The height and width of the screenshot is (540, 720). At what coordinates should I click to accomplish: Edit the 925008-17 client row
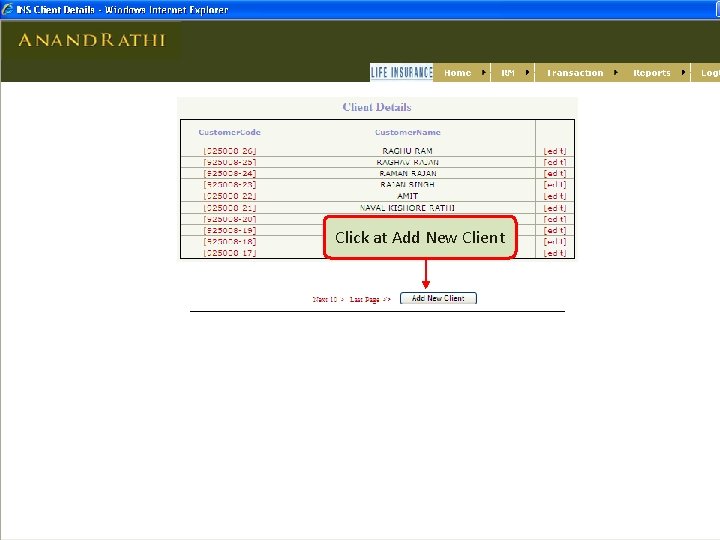coord(555,253)
